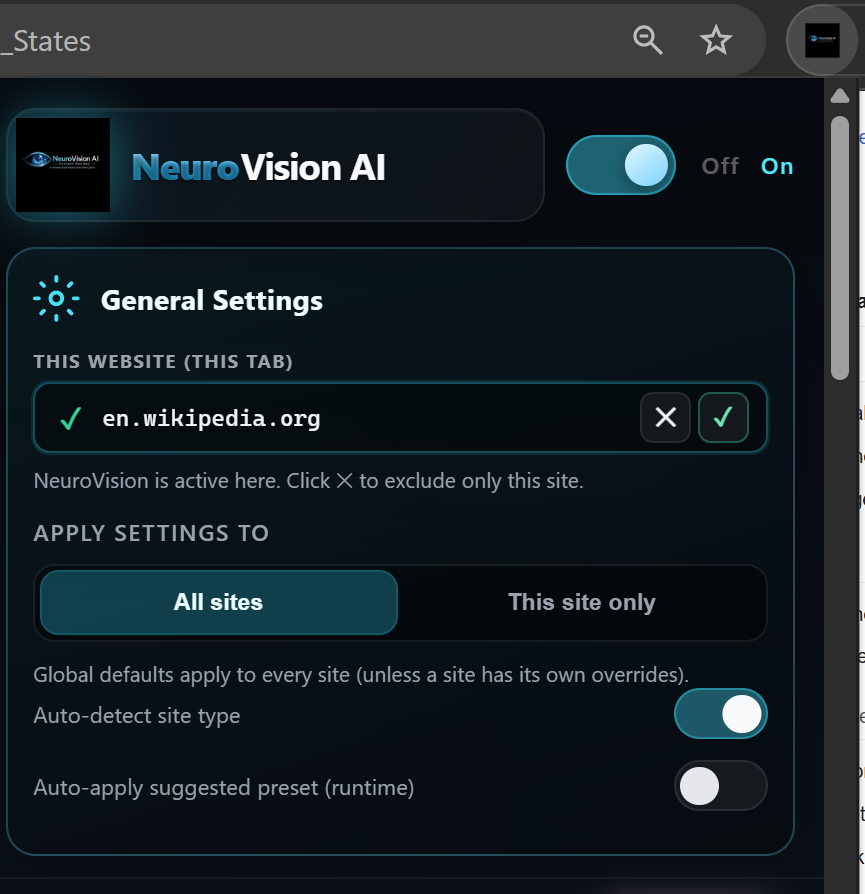Image resolution: width=865 pixels, height=894 pixels.
Task: Click the General Settings sun icon
Action: point(56,298)
